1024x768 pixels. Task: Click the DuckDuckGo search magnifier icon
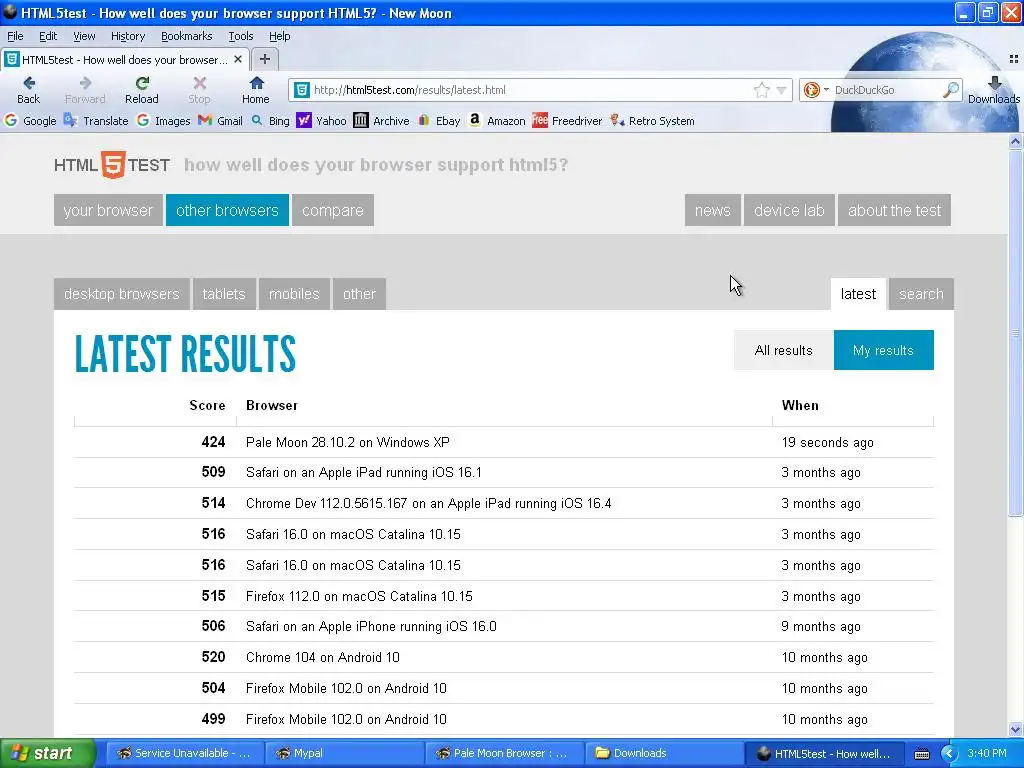[951, 89]
